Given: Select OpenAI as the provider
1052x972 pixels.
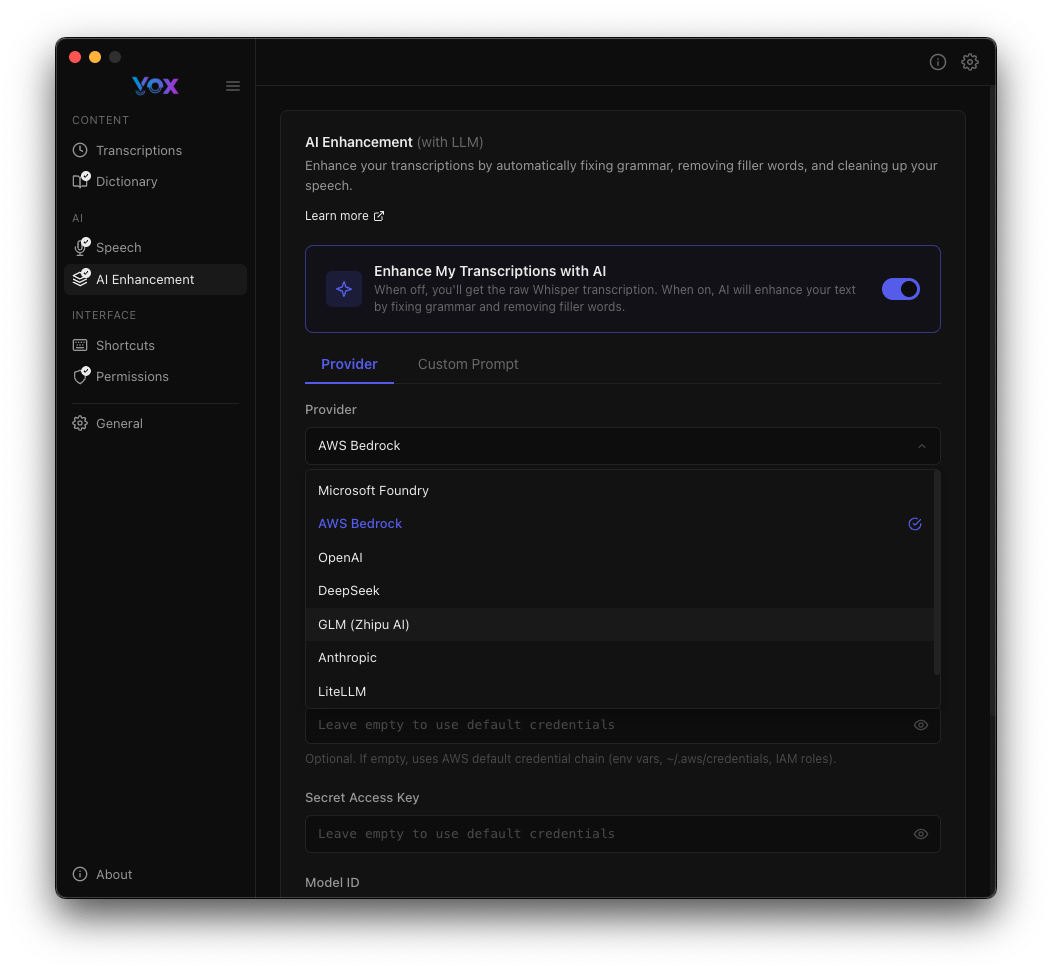Looking at the screenshot, I should pos(340,557).
